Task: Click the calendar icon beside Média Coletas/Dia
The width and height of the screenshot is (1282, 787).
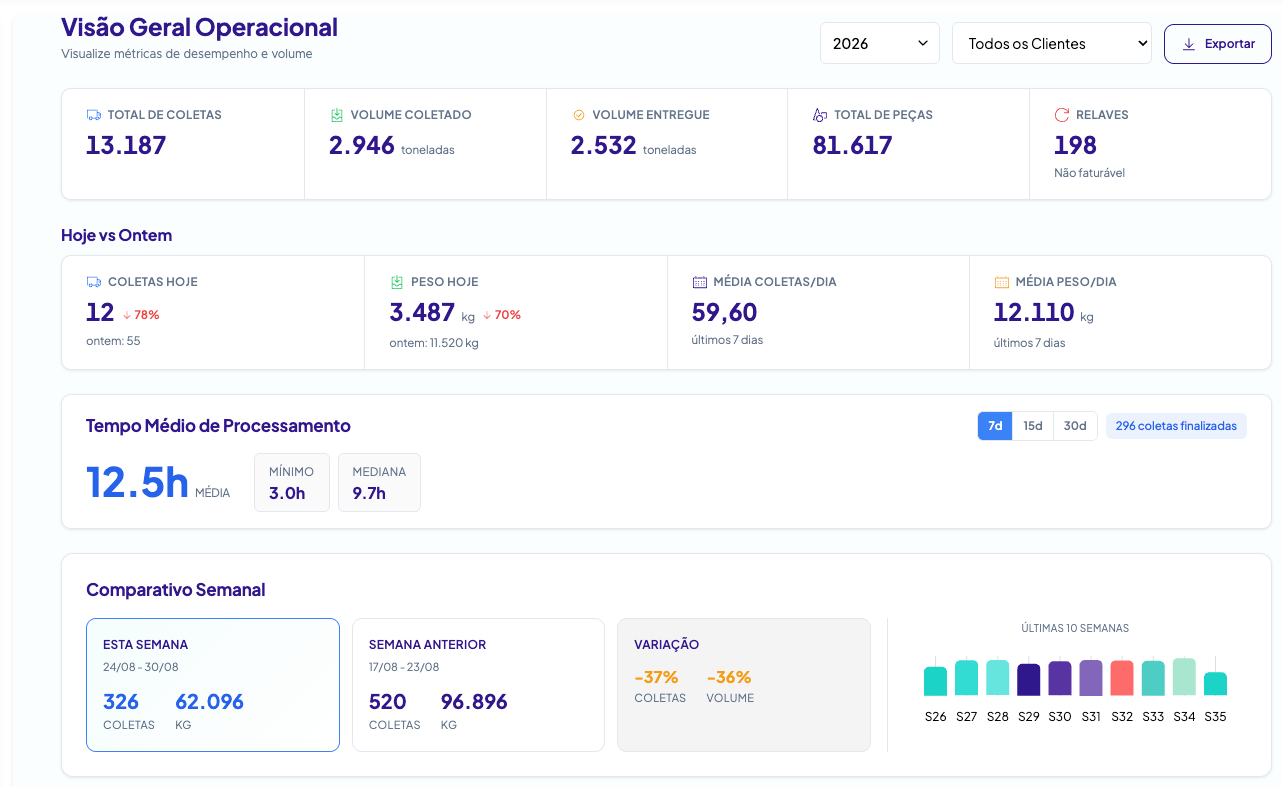Action: point(700,282)
